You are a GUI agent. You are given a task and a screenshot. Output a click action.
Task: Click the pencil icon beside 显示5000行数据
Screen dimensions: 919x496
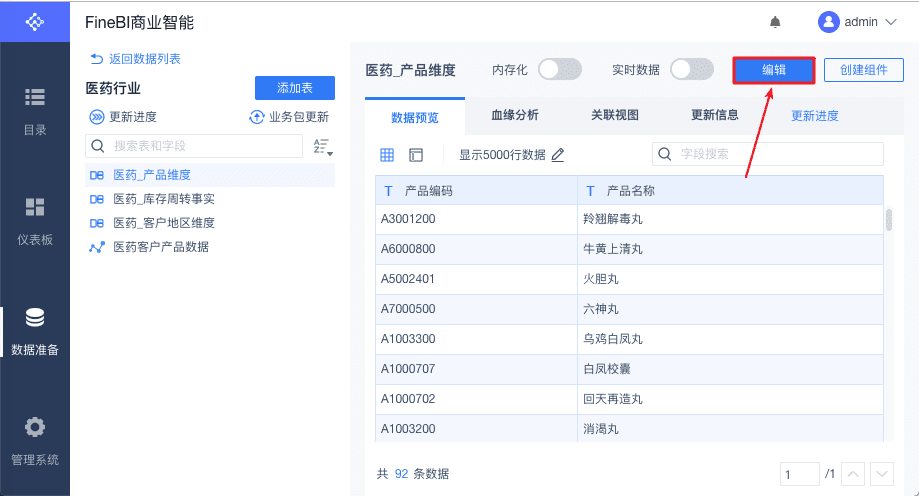[x=558, y=155]
